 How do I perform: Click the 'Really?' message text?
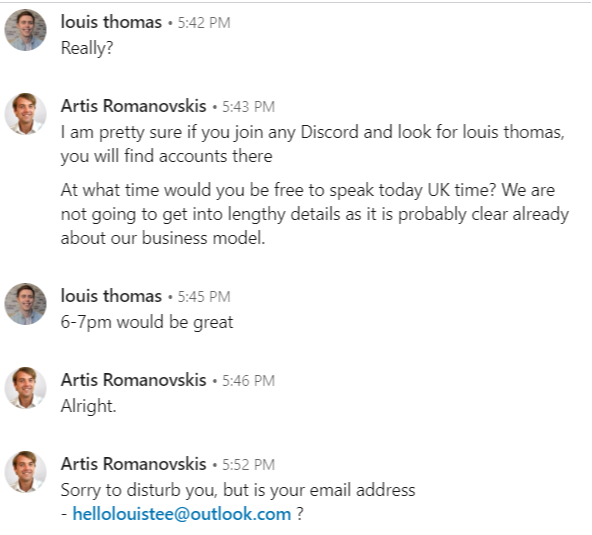click(87, 48)
